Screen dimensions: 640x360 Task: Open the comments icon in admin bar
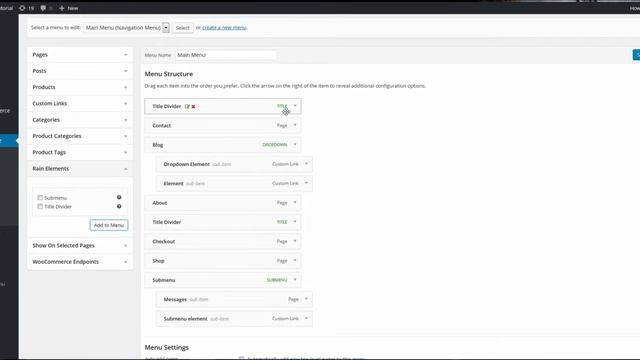tap(43, 8)
